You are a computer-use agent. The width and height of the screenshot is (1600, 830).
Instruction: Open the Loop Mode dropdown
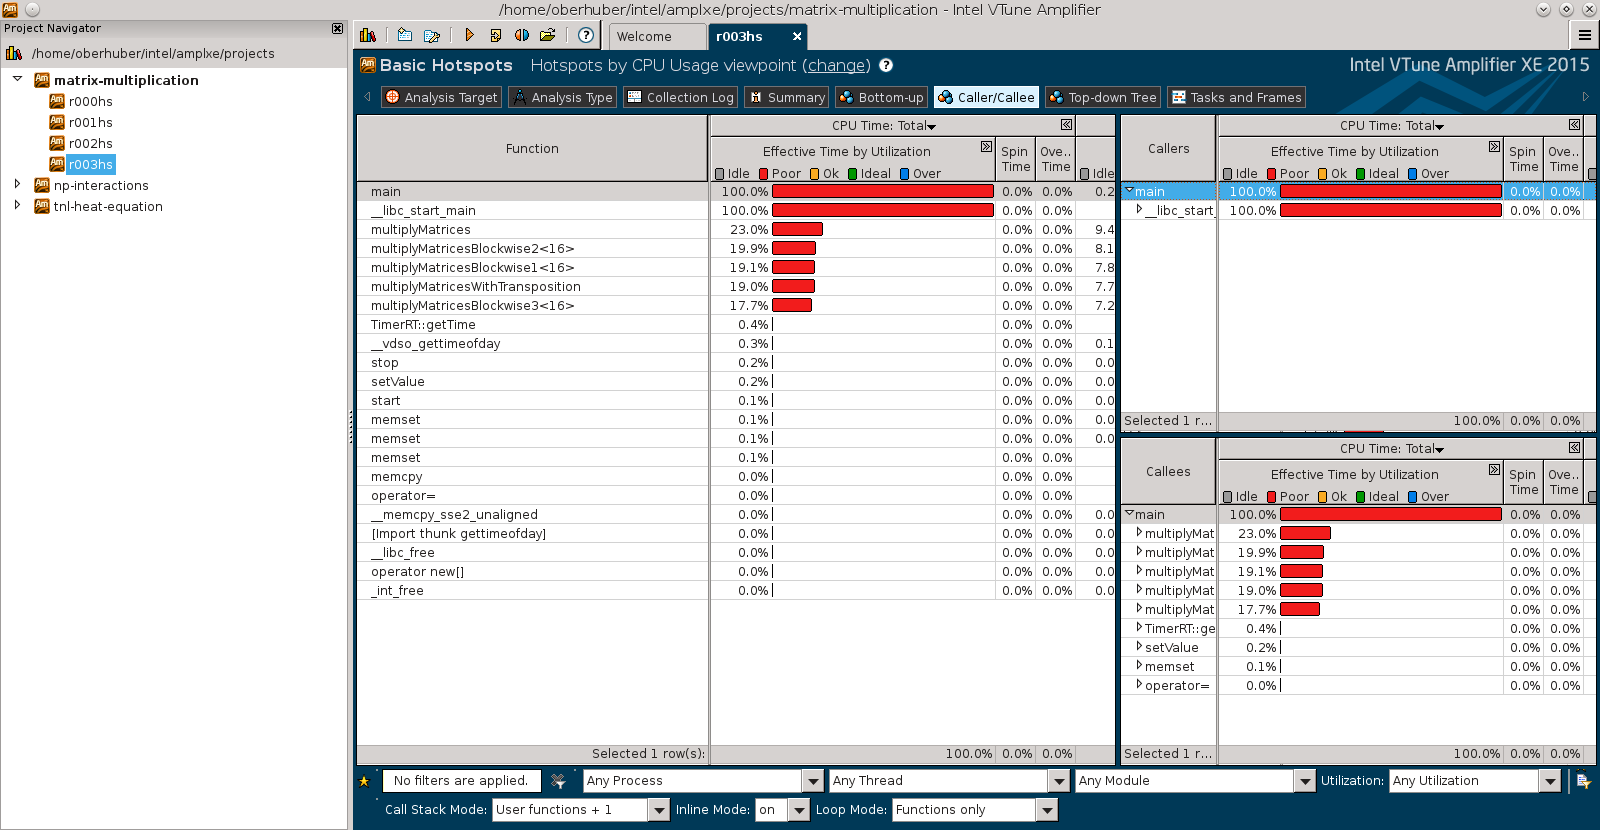pos(1047,810)
